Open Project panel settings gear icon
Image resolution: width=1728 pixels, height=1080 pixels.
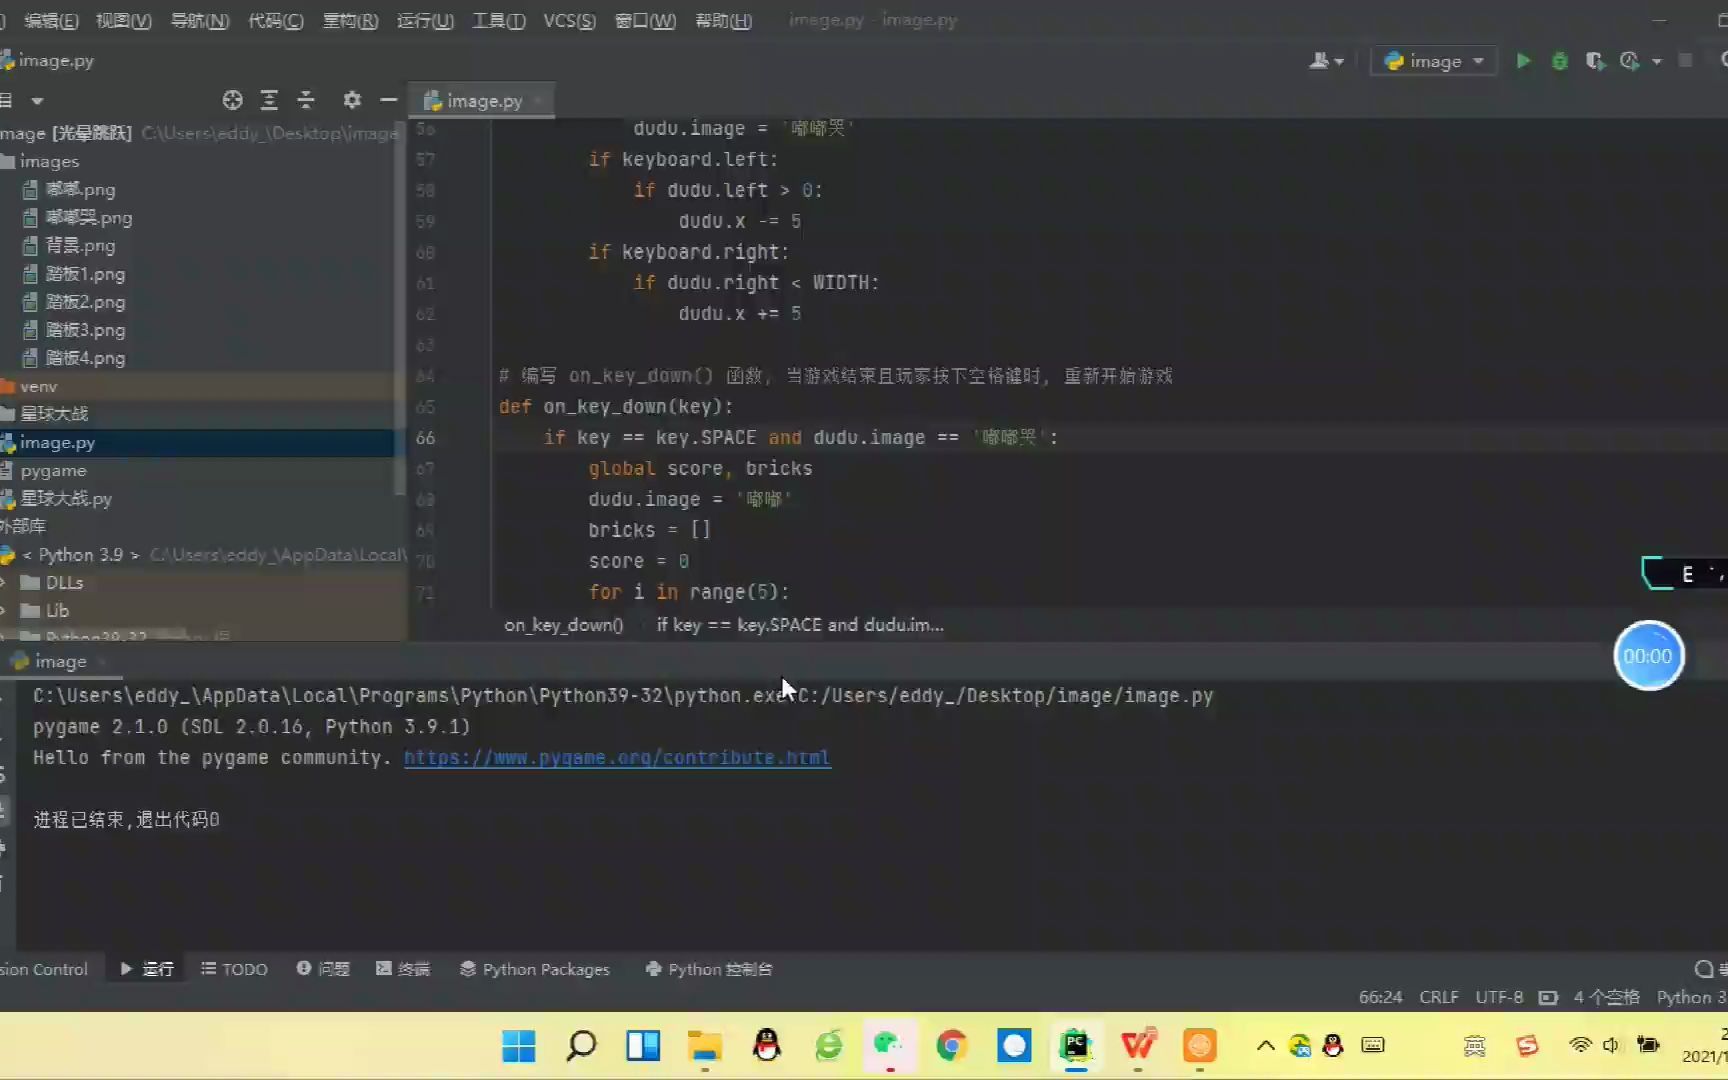pos(352,100)
